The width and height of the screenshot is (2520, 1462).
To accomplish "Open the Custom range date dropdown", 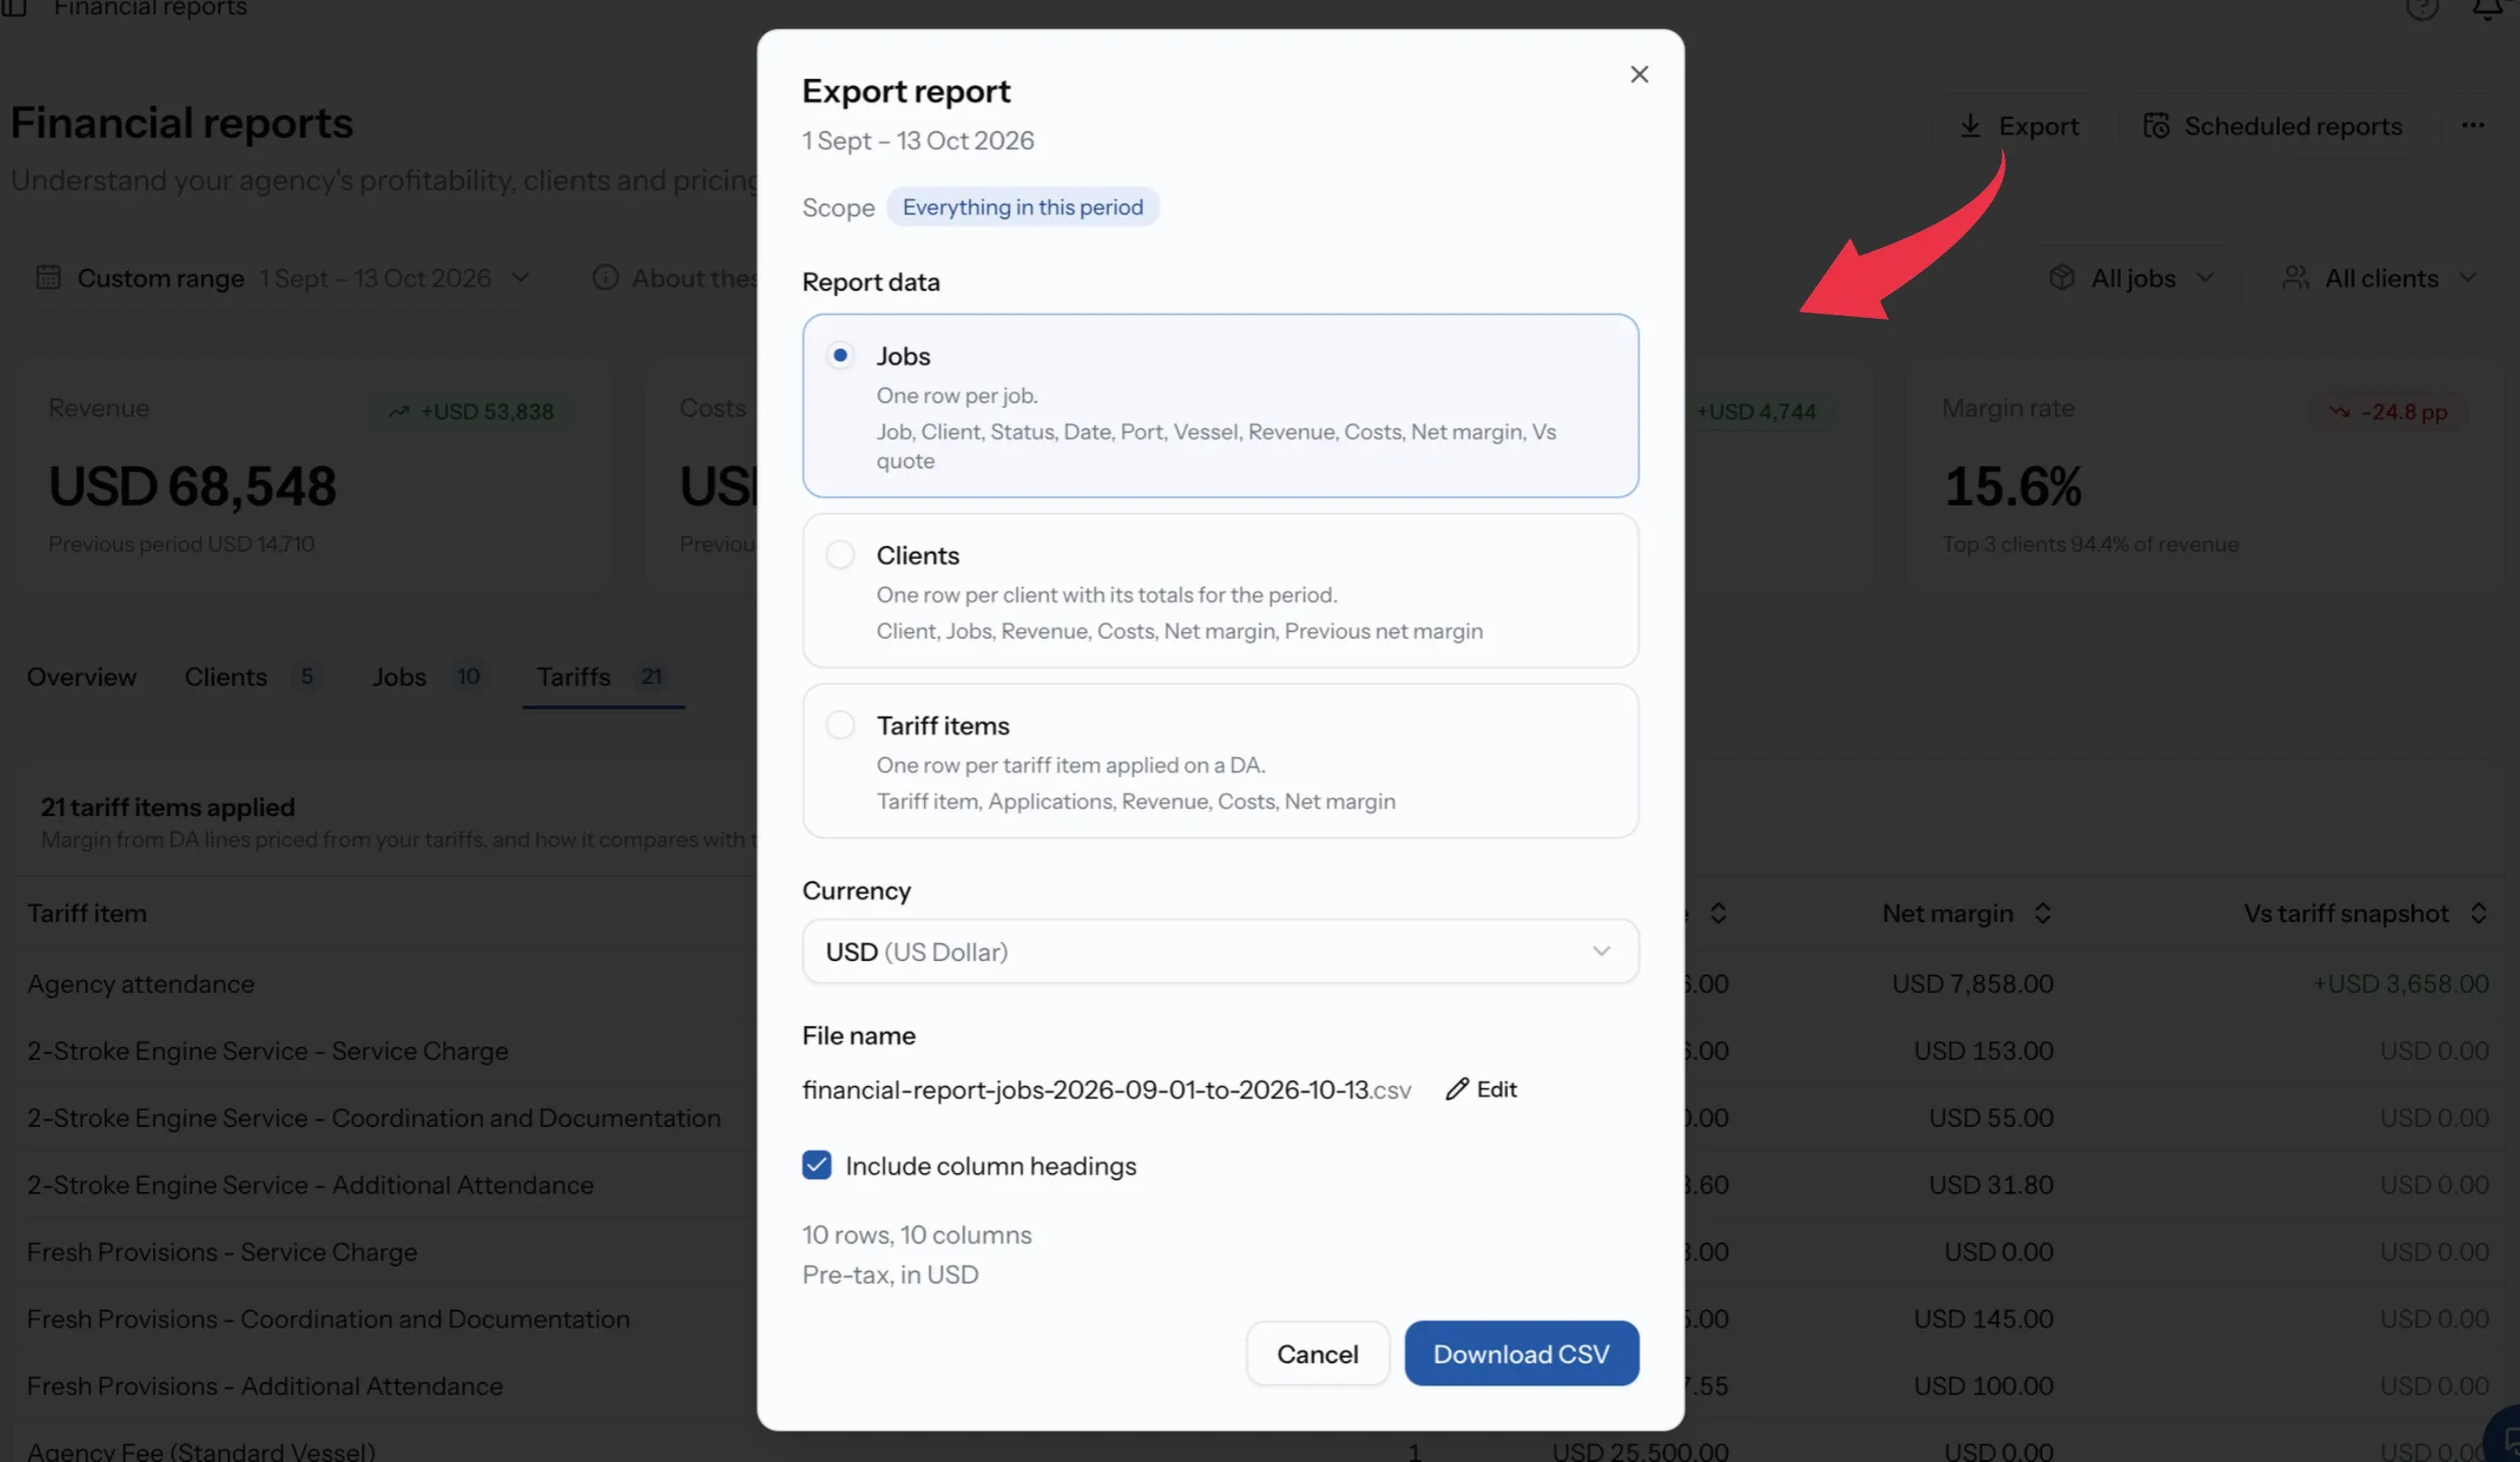I will [x=283, y=278].
